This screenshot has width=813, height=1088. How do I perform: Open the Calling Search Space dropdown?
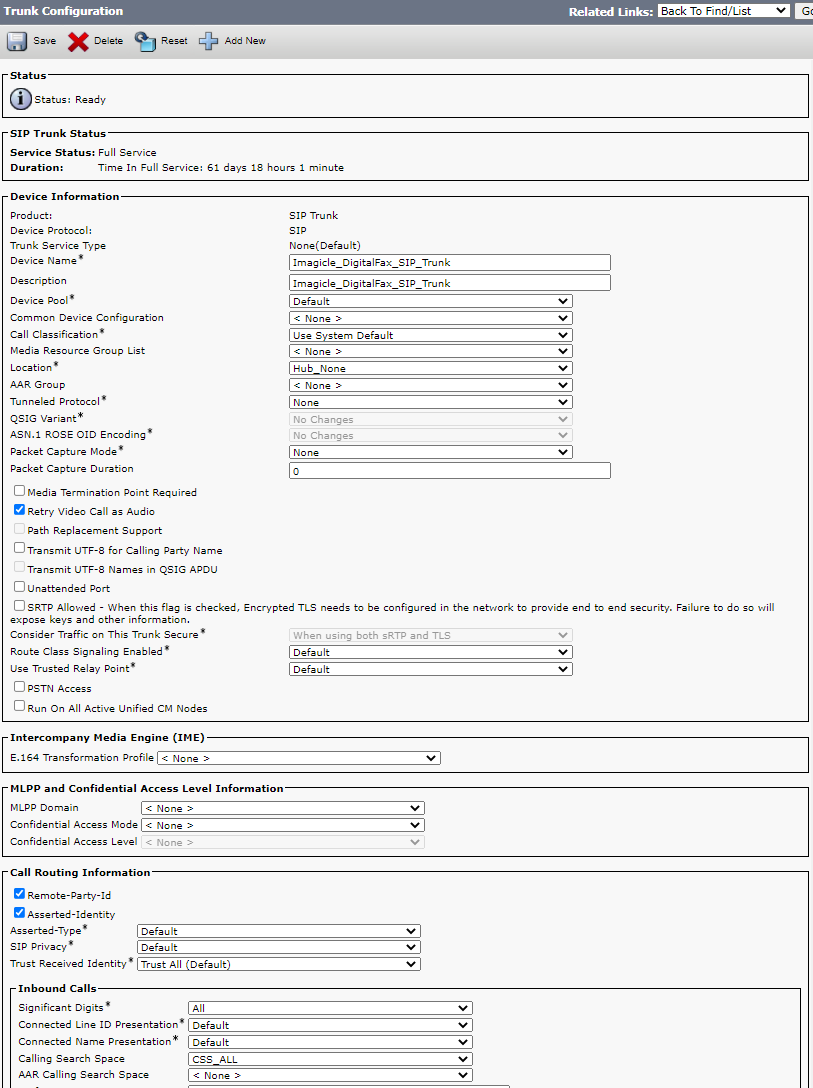tap(329, 1059)
